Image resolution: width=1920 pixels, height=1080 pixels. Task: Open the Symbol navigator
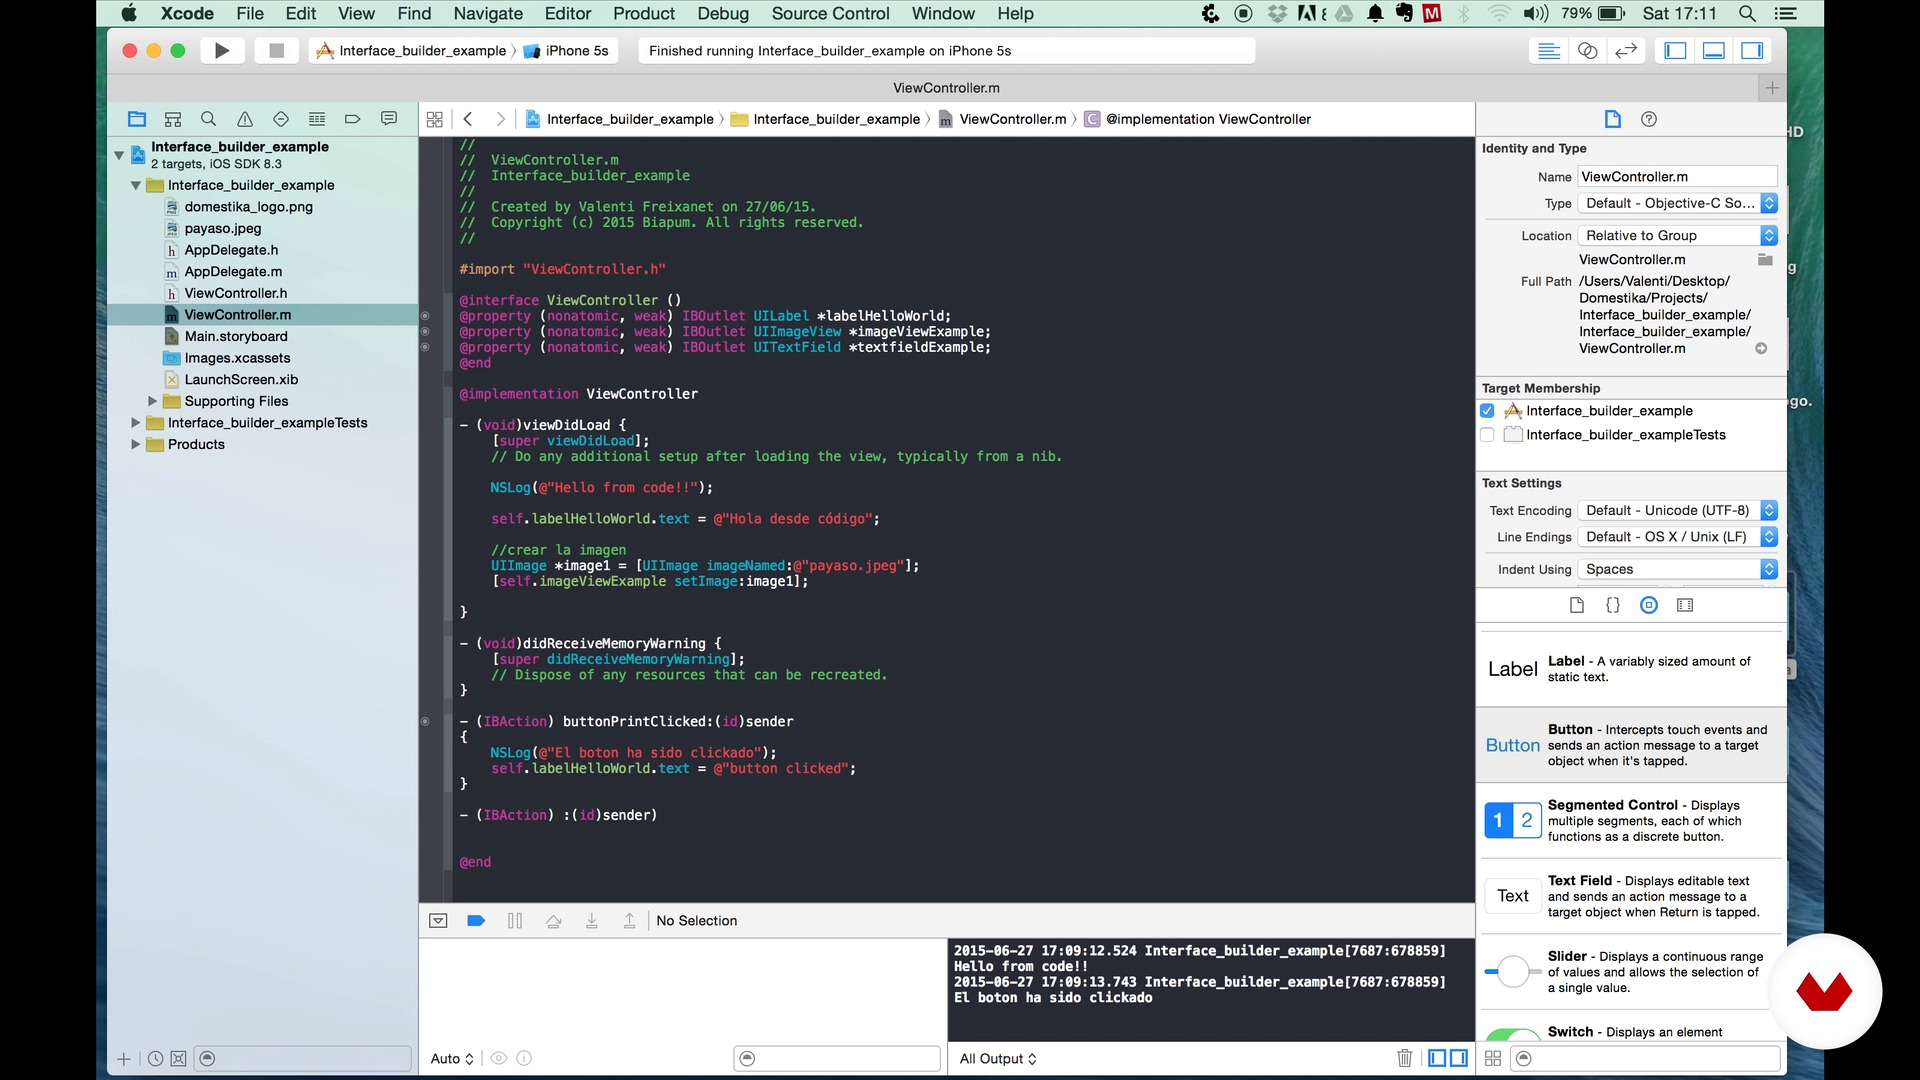pyautogui.click(x=173, y=119)
